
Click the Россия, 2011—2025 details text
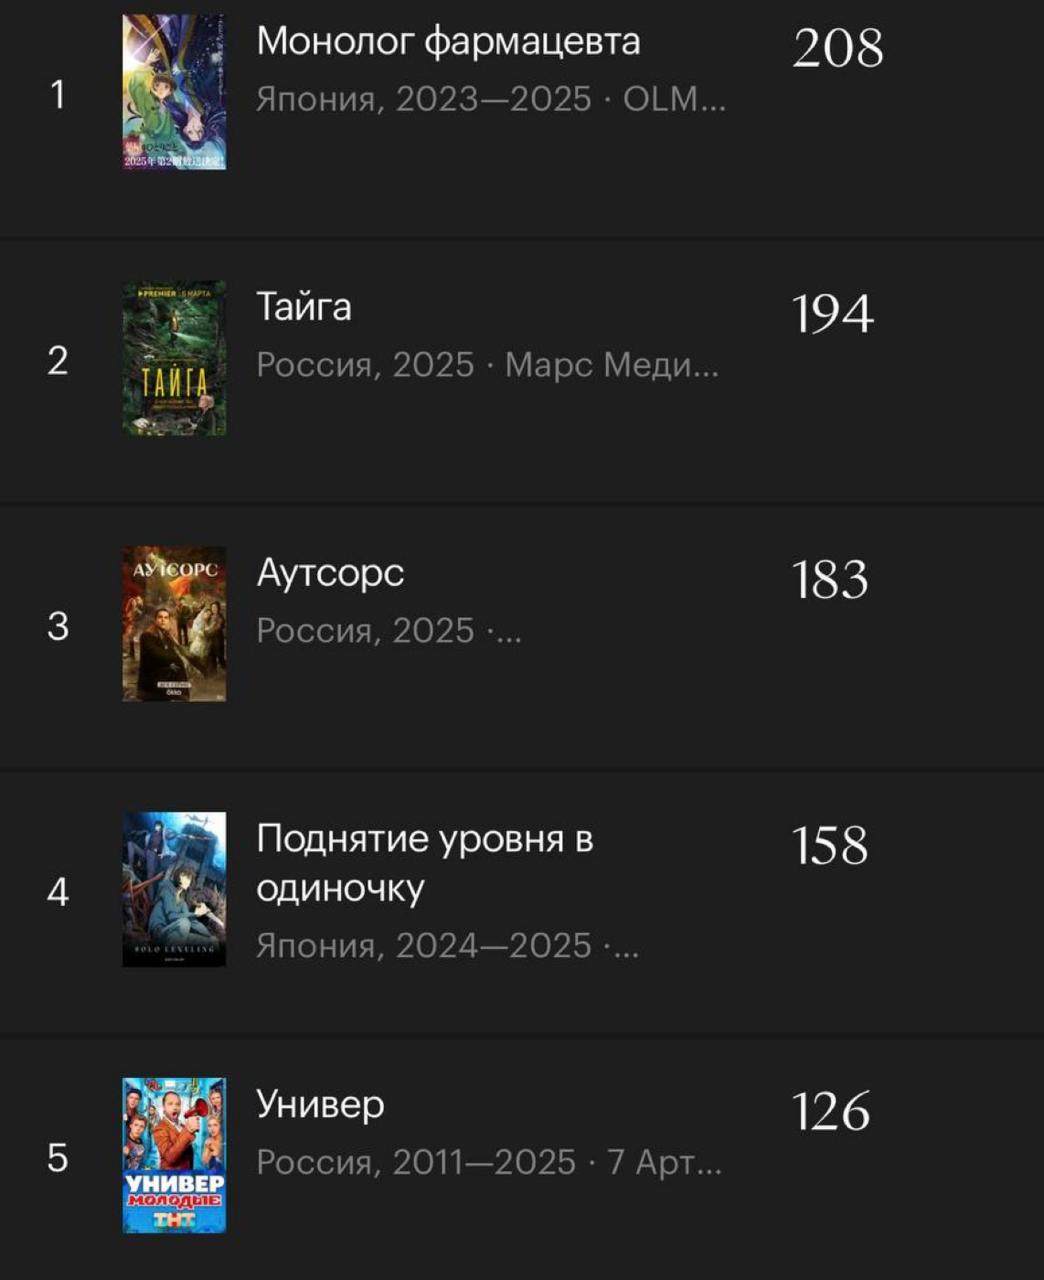tap(488, 1162)
